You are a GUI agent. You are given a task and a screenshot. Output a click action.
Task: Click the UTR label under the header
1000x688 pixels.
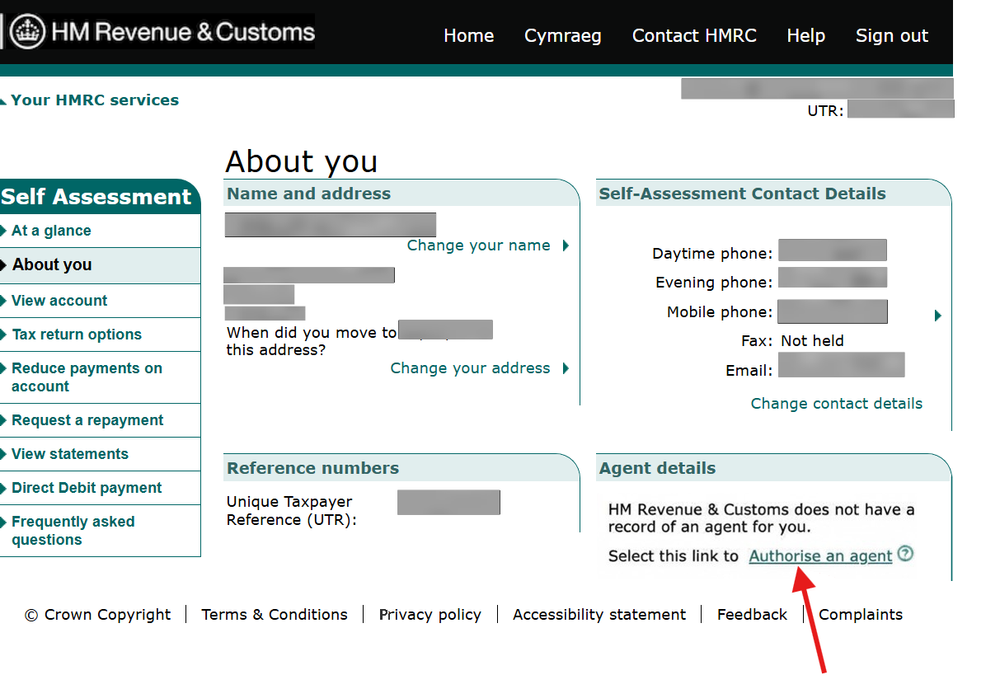click(825, 111)
